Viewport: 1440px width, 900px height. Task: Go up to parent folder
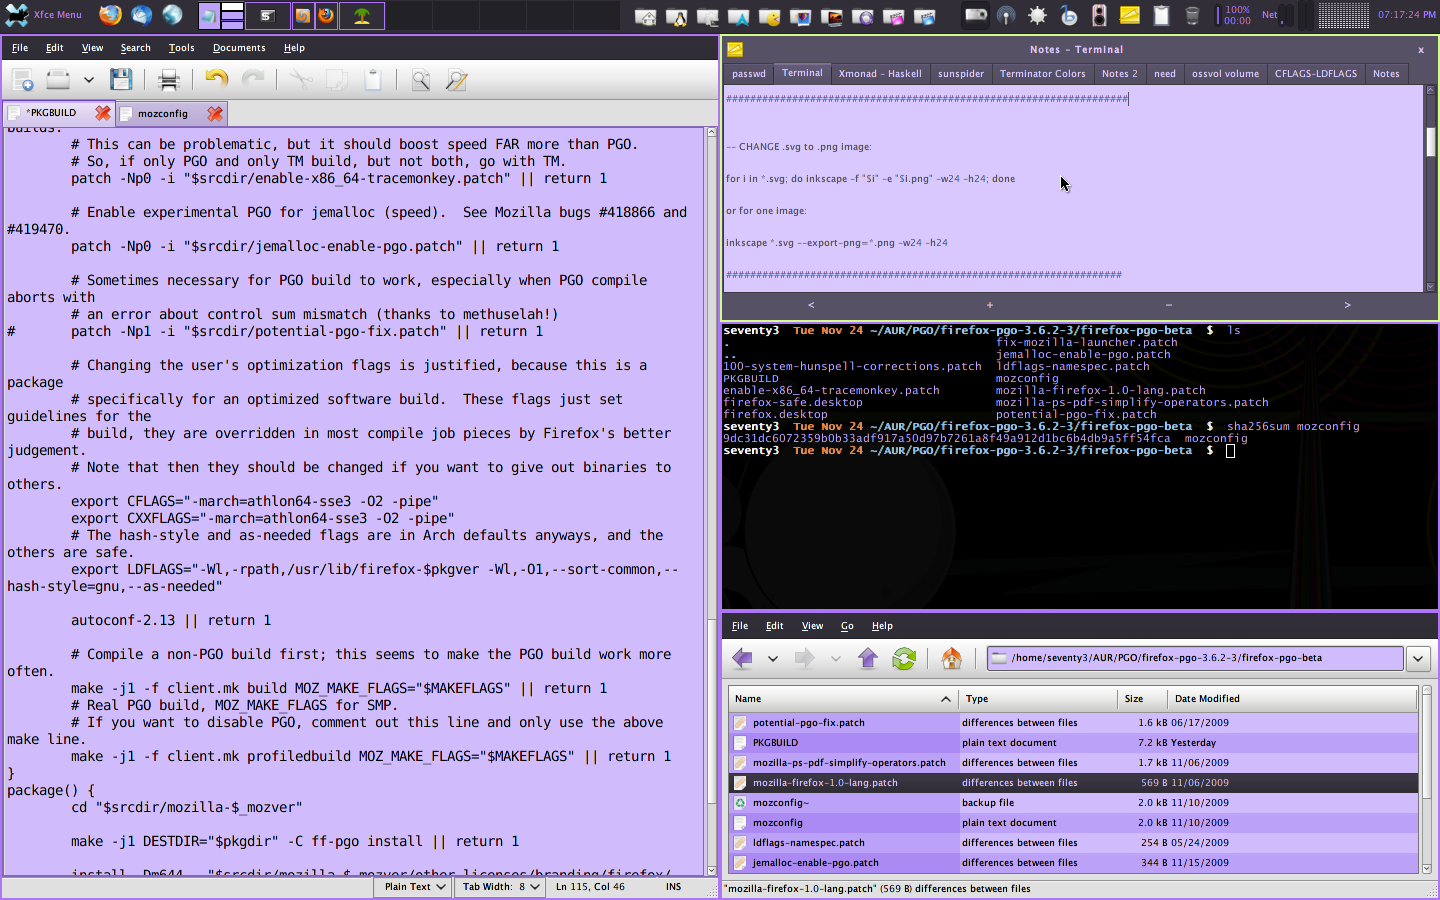867,658
